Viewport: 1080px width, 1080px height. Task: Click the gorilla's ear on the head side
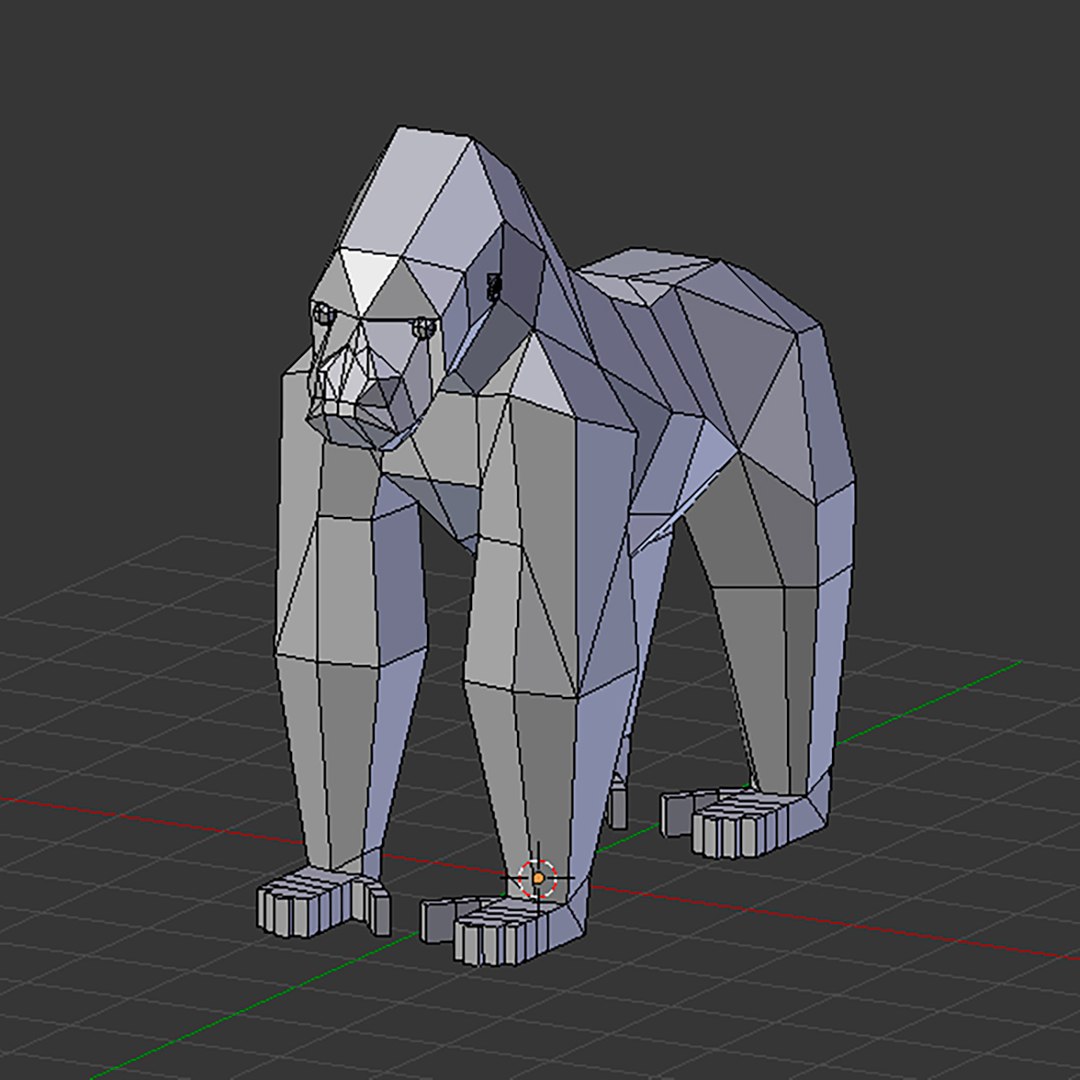[x=494, y=287]
